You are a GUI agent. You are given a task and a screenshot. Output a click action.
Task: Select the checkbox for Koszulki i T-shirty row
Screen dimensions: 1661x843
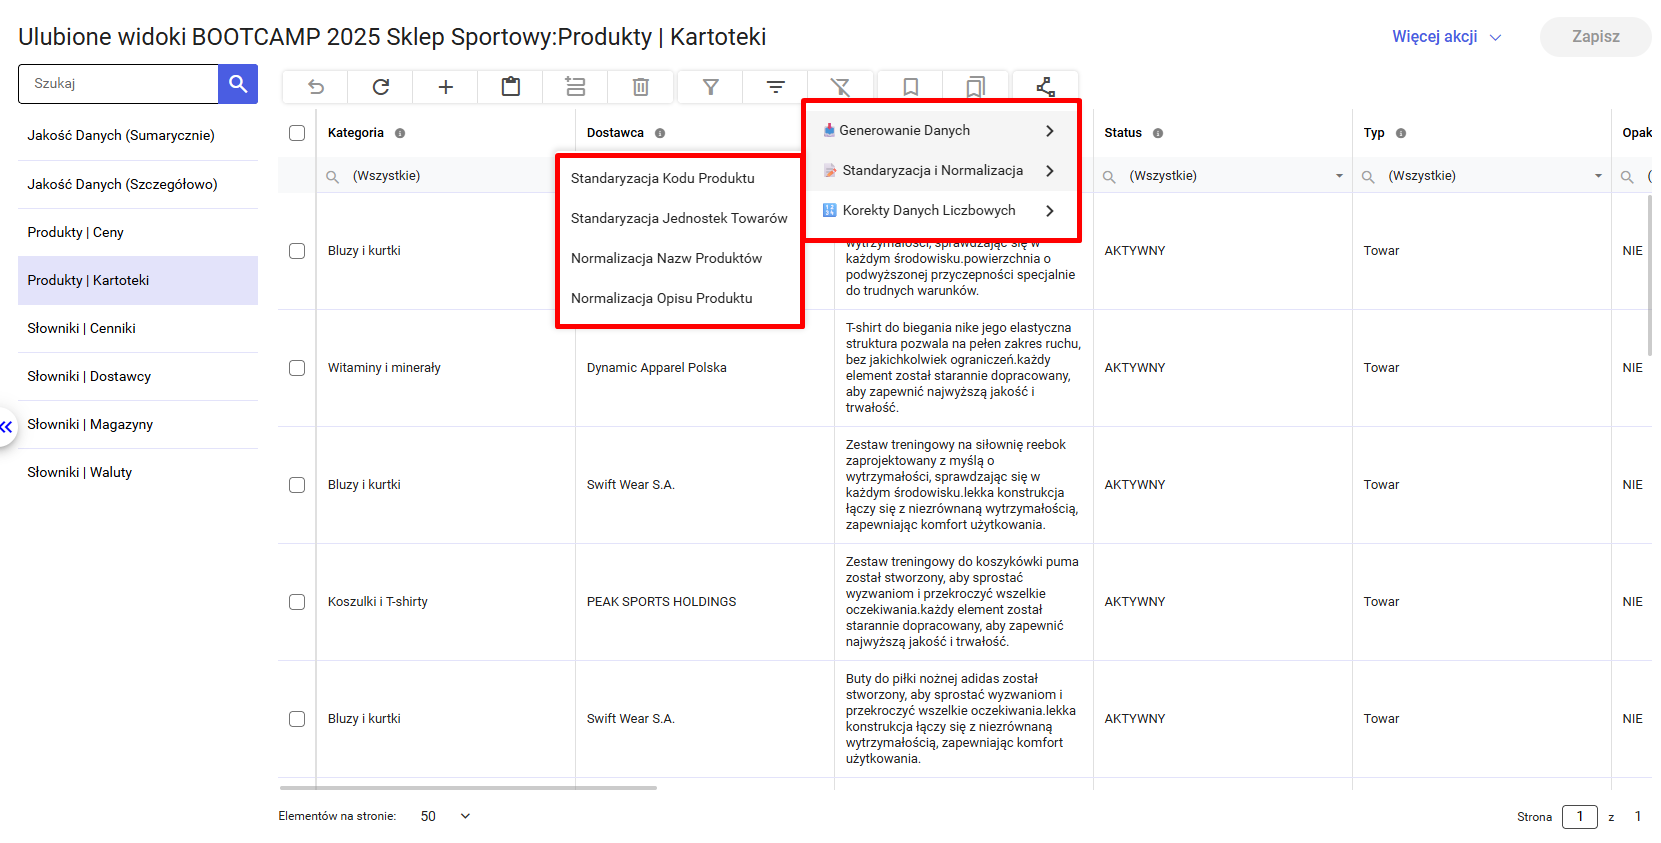pyautogui.click(x=297, y=602)
